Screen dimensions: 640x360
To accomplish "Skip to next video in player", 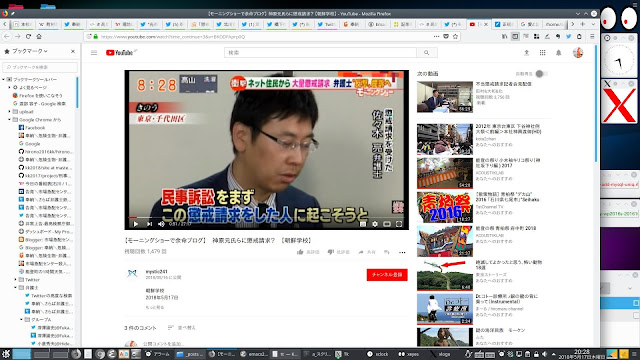I will click(x=149, y=224).
